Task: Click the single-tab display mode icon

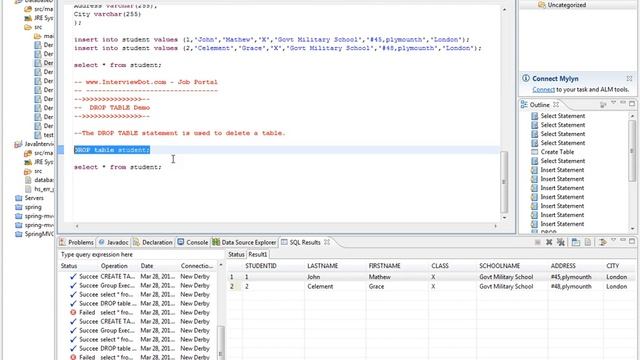Action: tap(576, 242)
